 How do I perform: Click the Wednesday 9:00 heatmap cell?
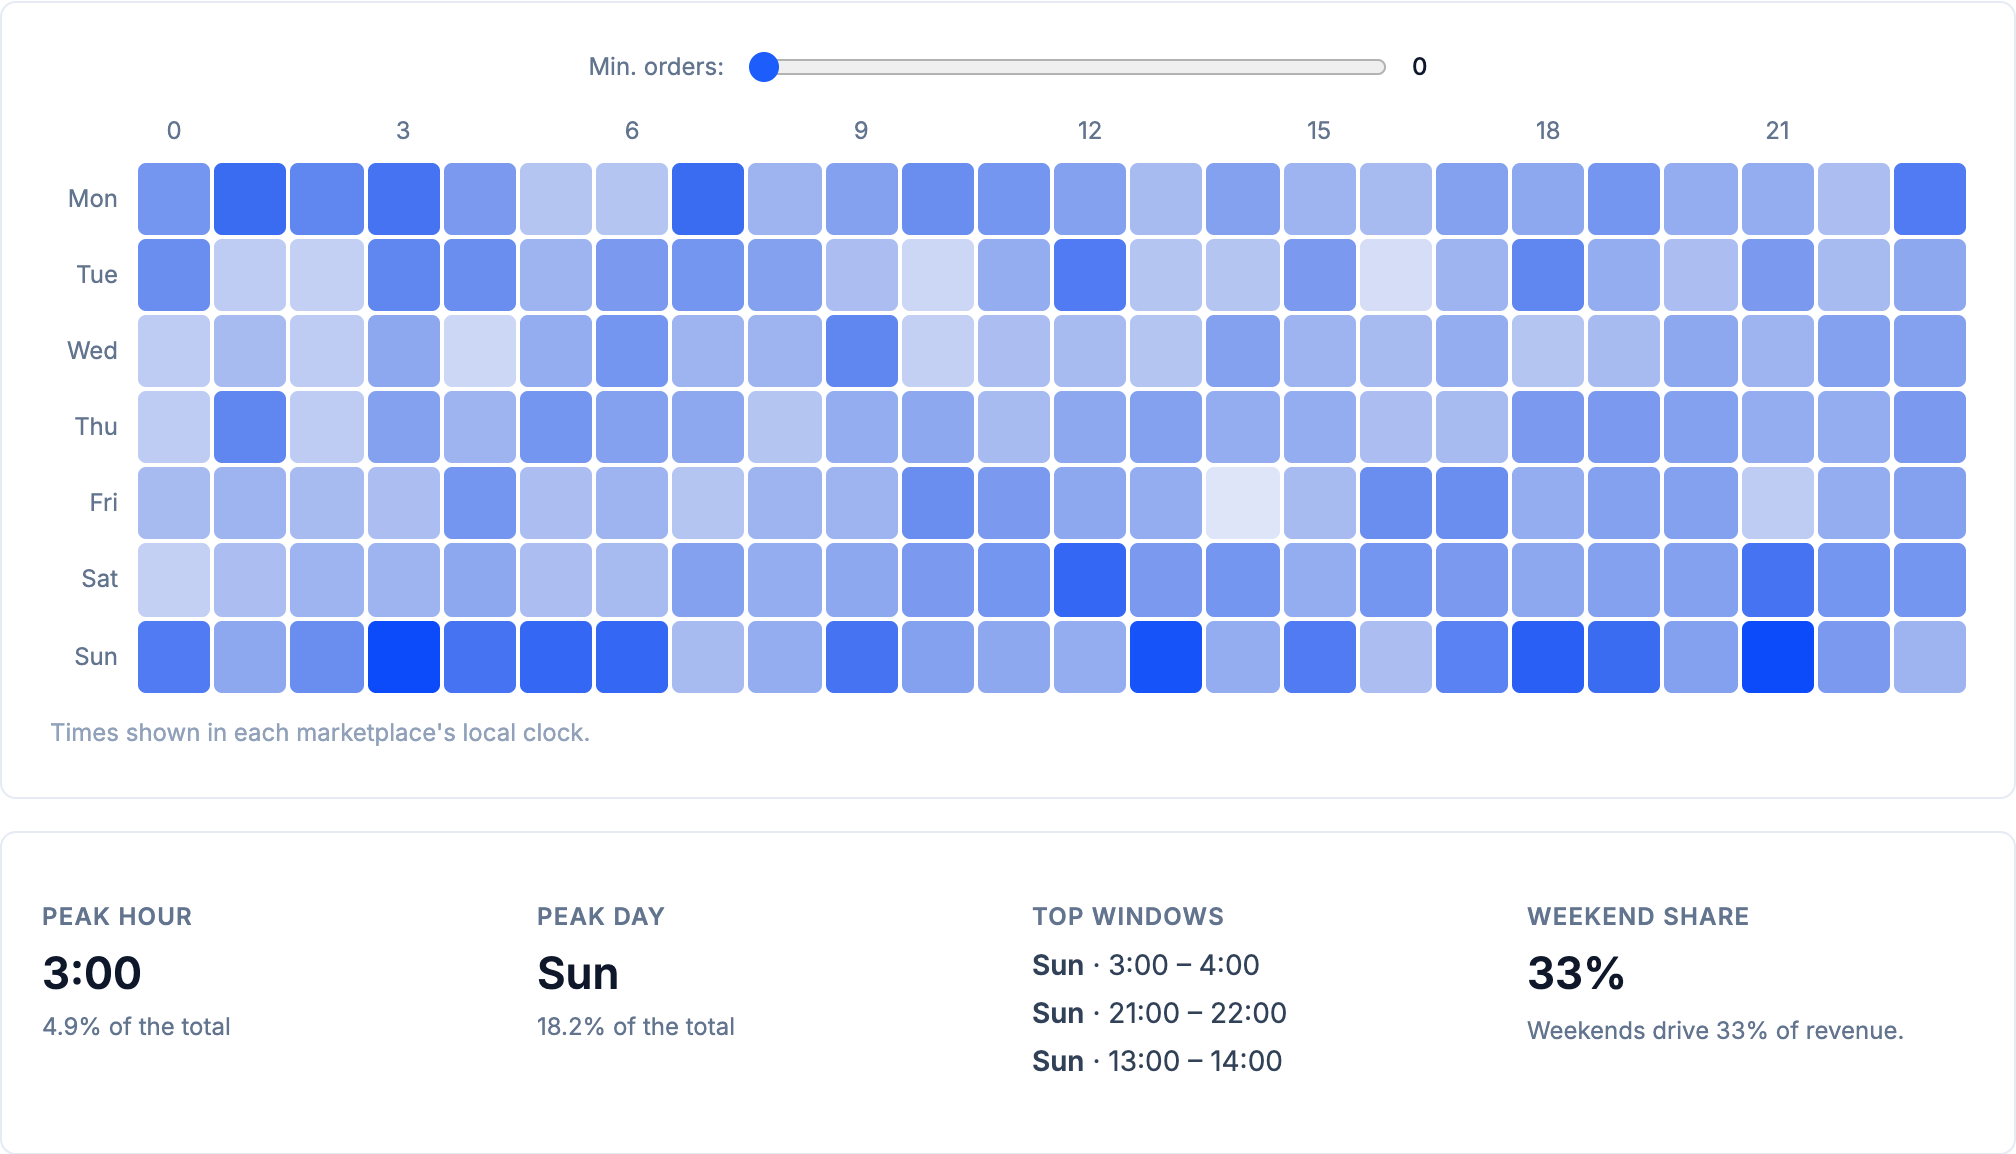pyautogui.click(x=862, y=351)
